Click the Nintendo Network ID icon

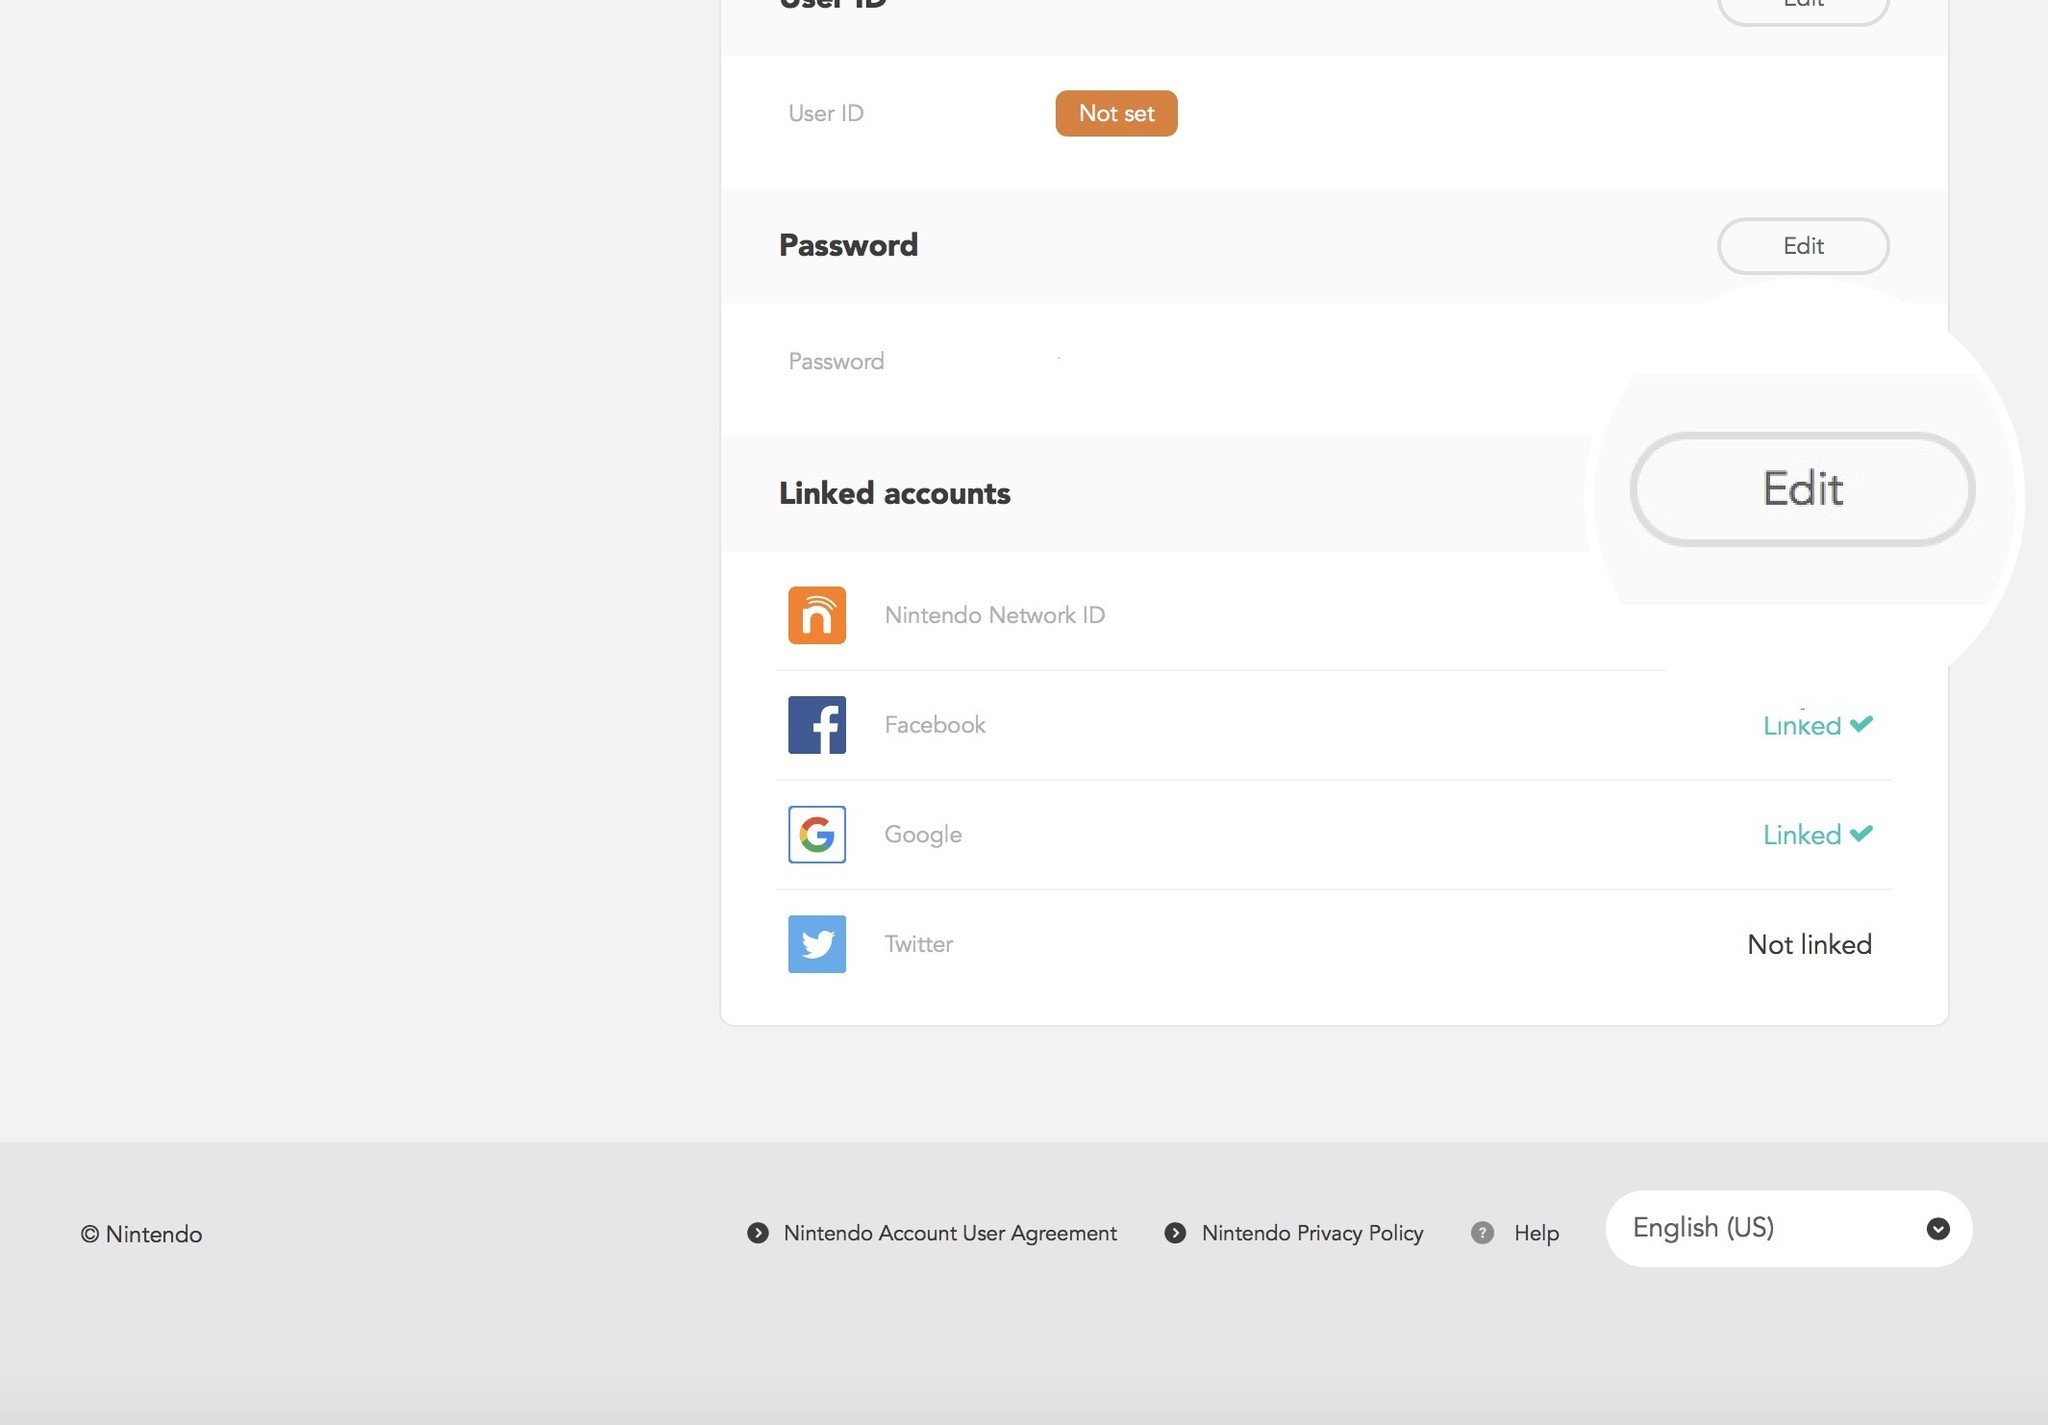(815, 614)
